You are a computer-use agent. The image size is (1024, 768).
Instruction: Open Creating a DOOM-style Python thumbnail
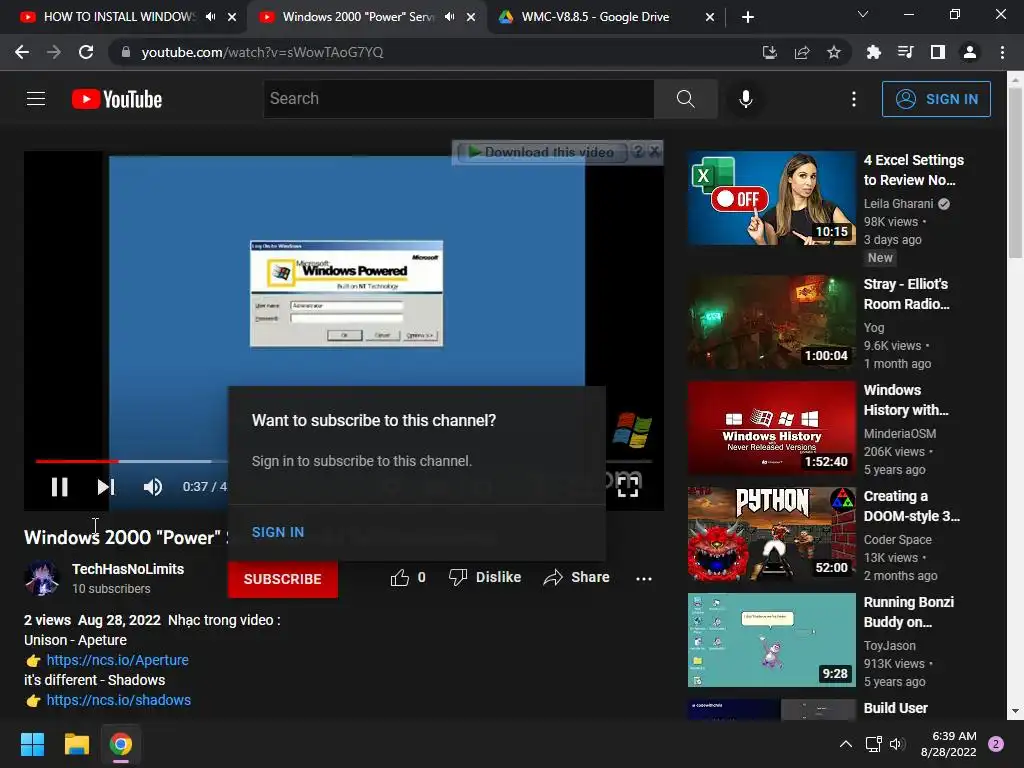click(771, 534)
